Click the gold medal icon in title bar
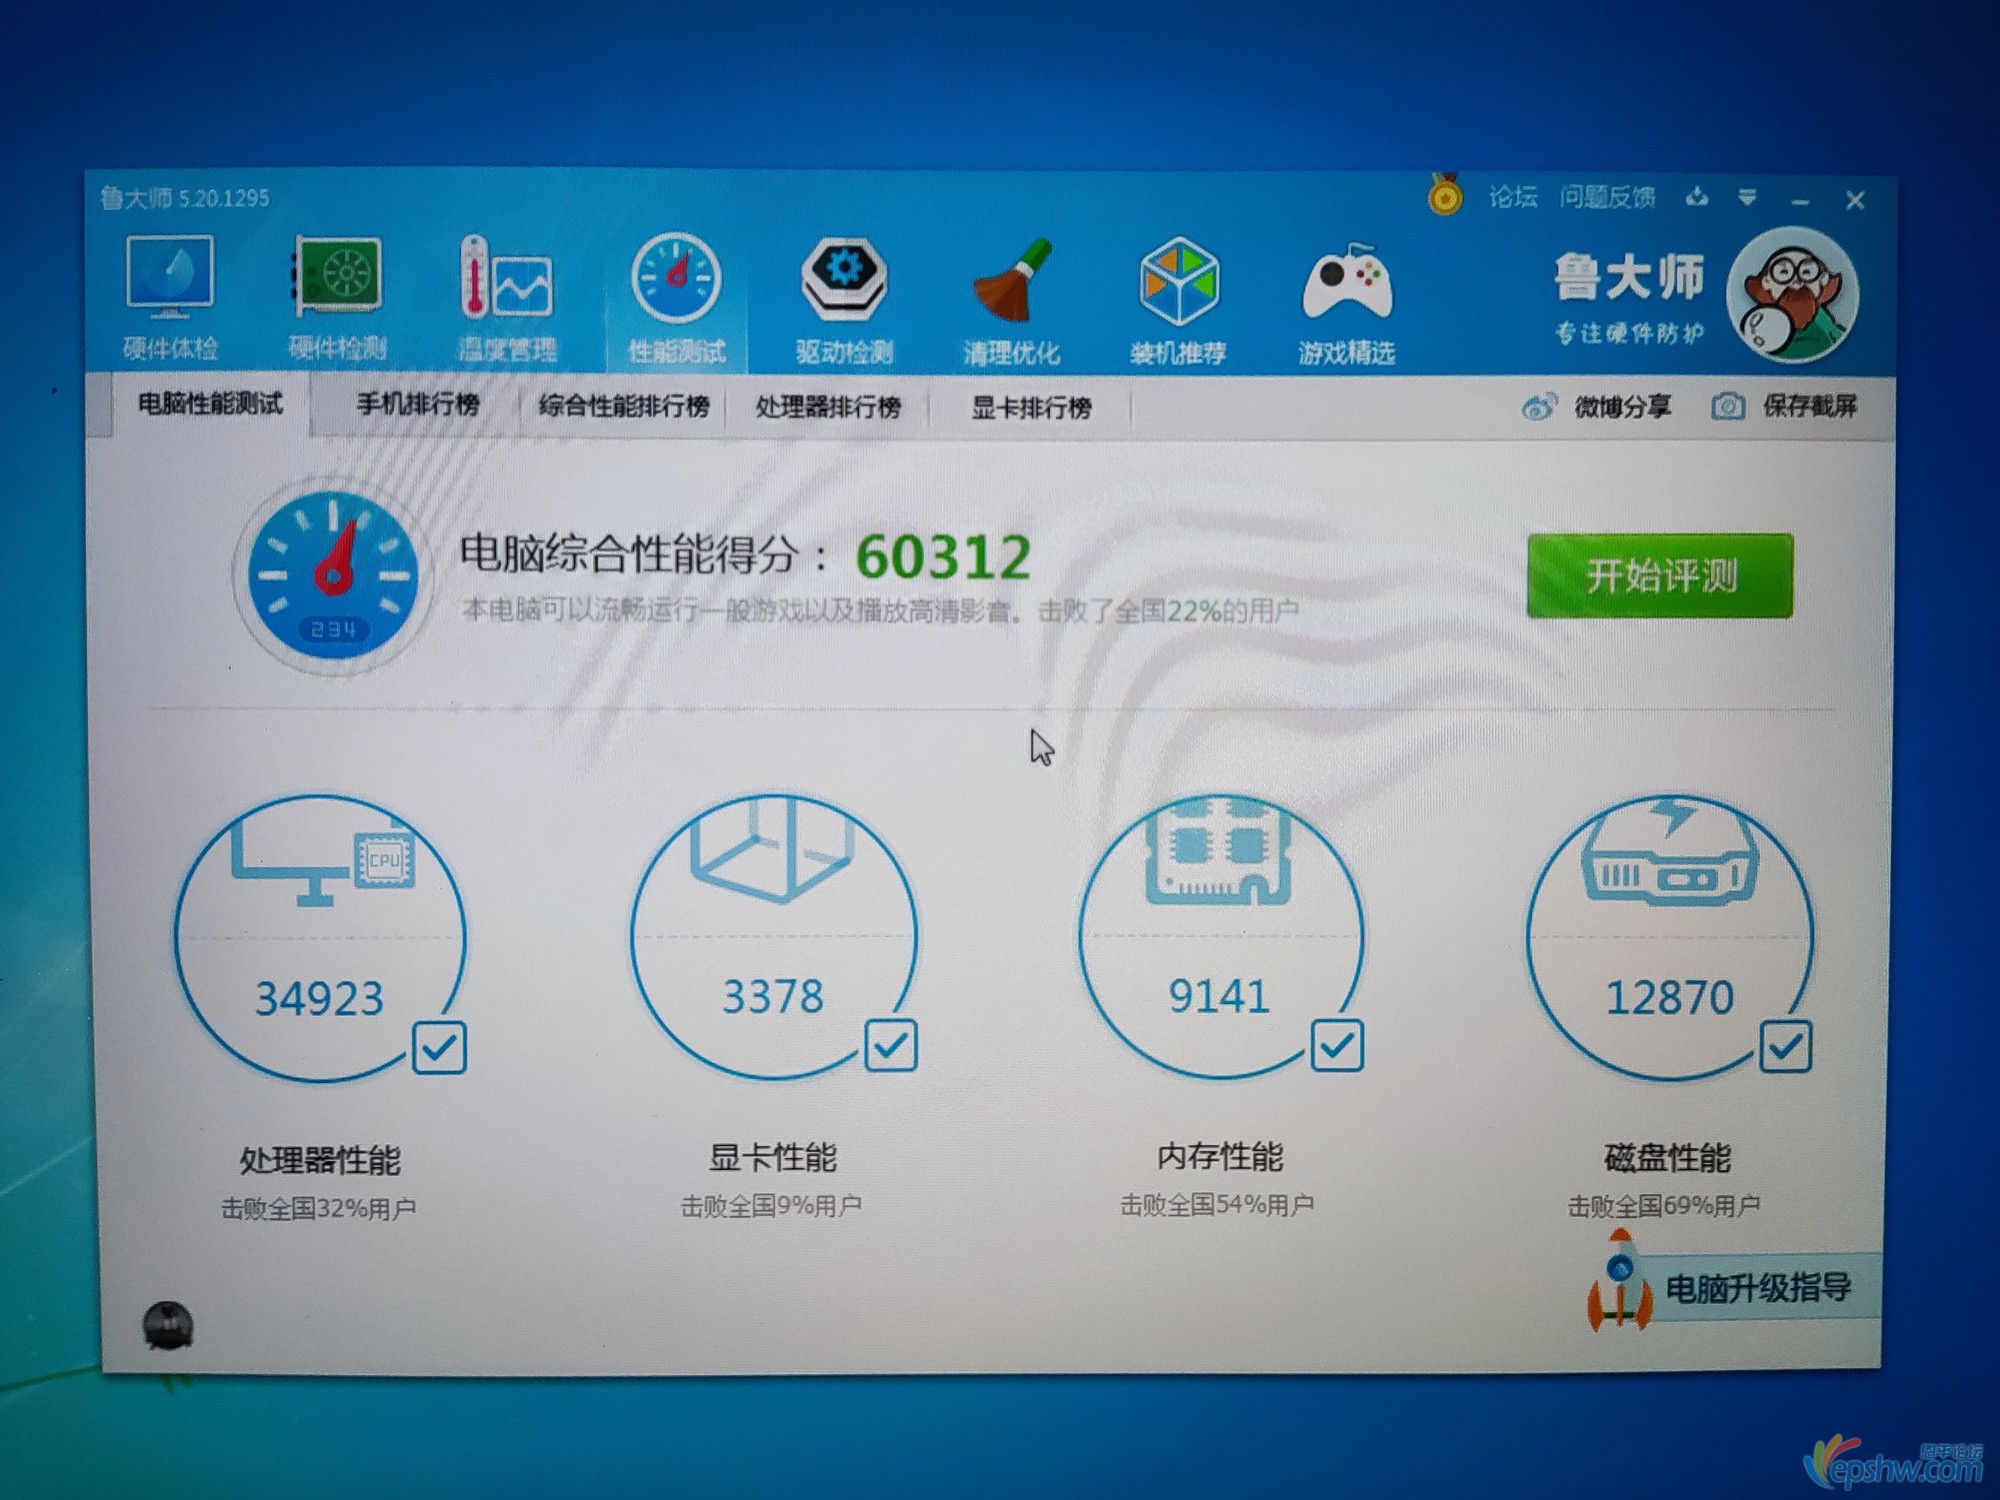 pos(1445,194)
